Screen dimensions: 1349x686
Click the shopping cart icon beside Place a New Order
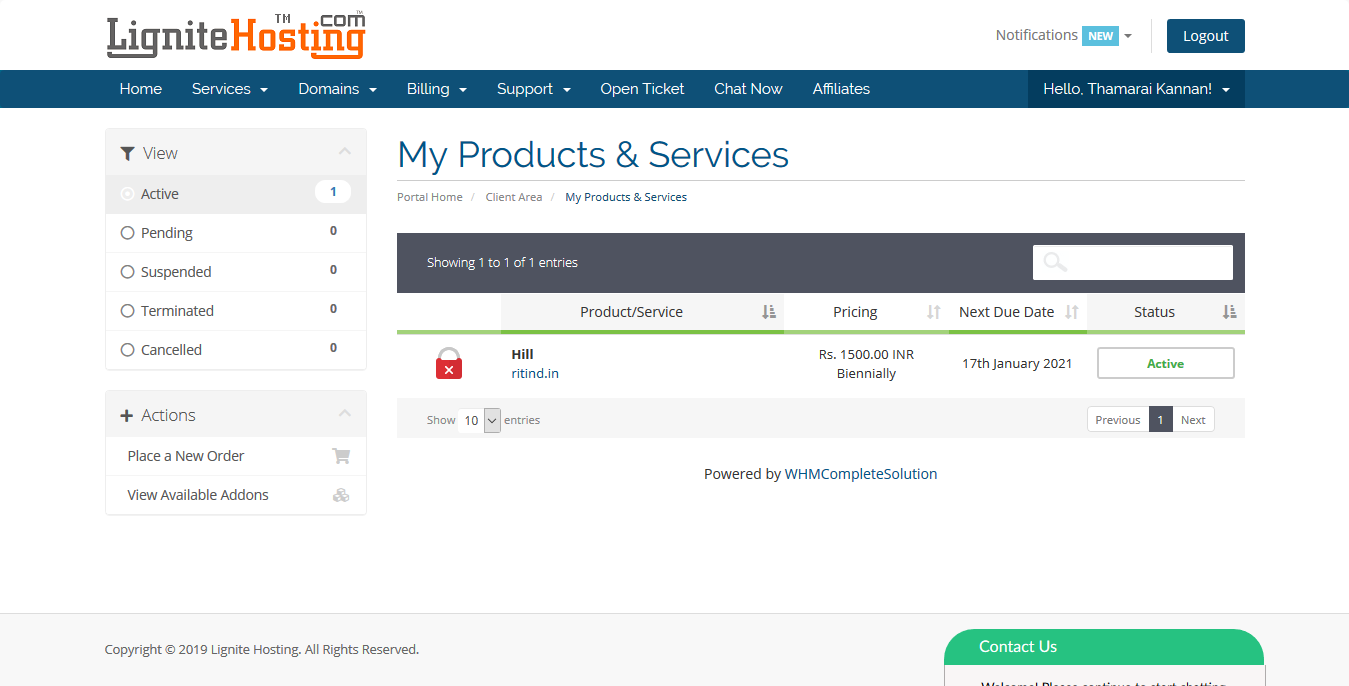coord(341,456)
